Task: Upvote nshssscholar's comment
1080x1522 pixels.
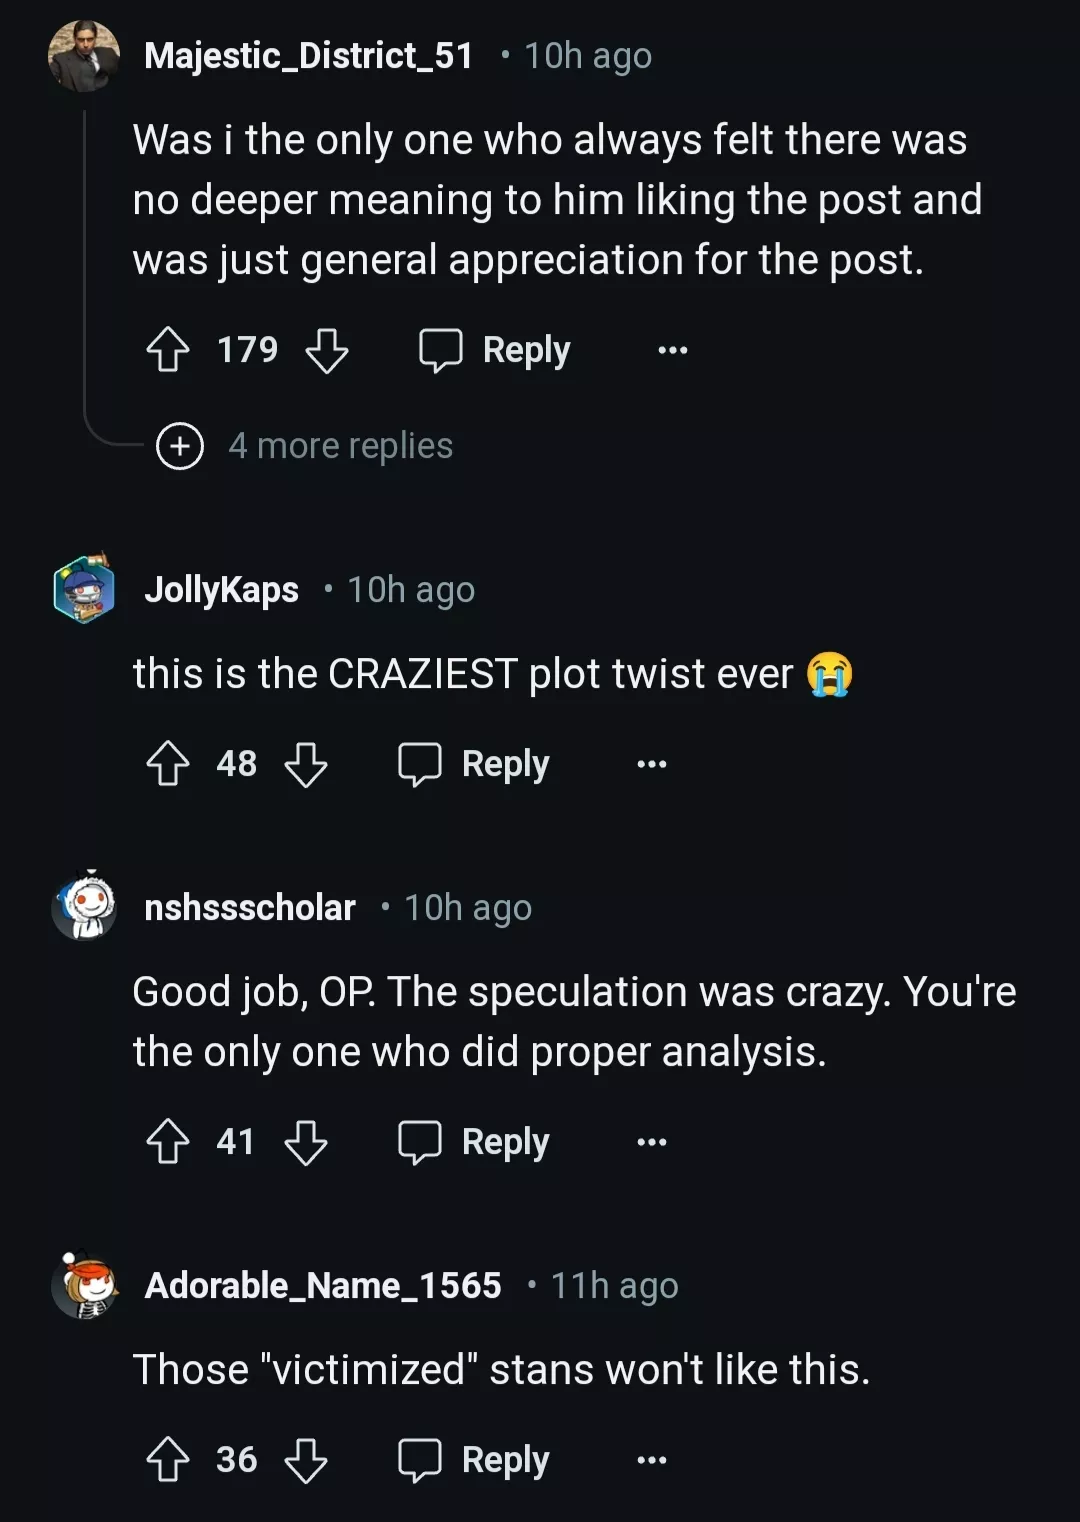Action: [x=168, y=1142]
